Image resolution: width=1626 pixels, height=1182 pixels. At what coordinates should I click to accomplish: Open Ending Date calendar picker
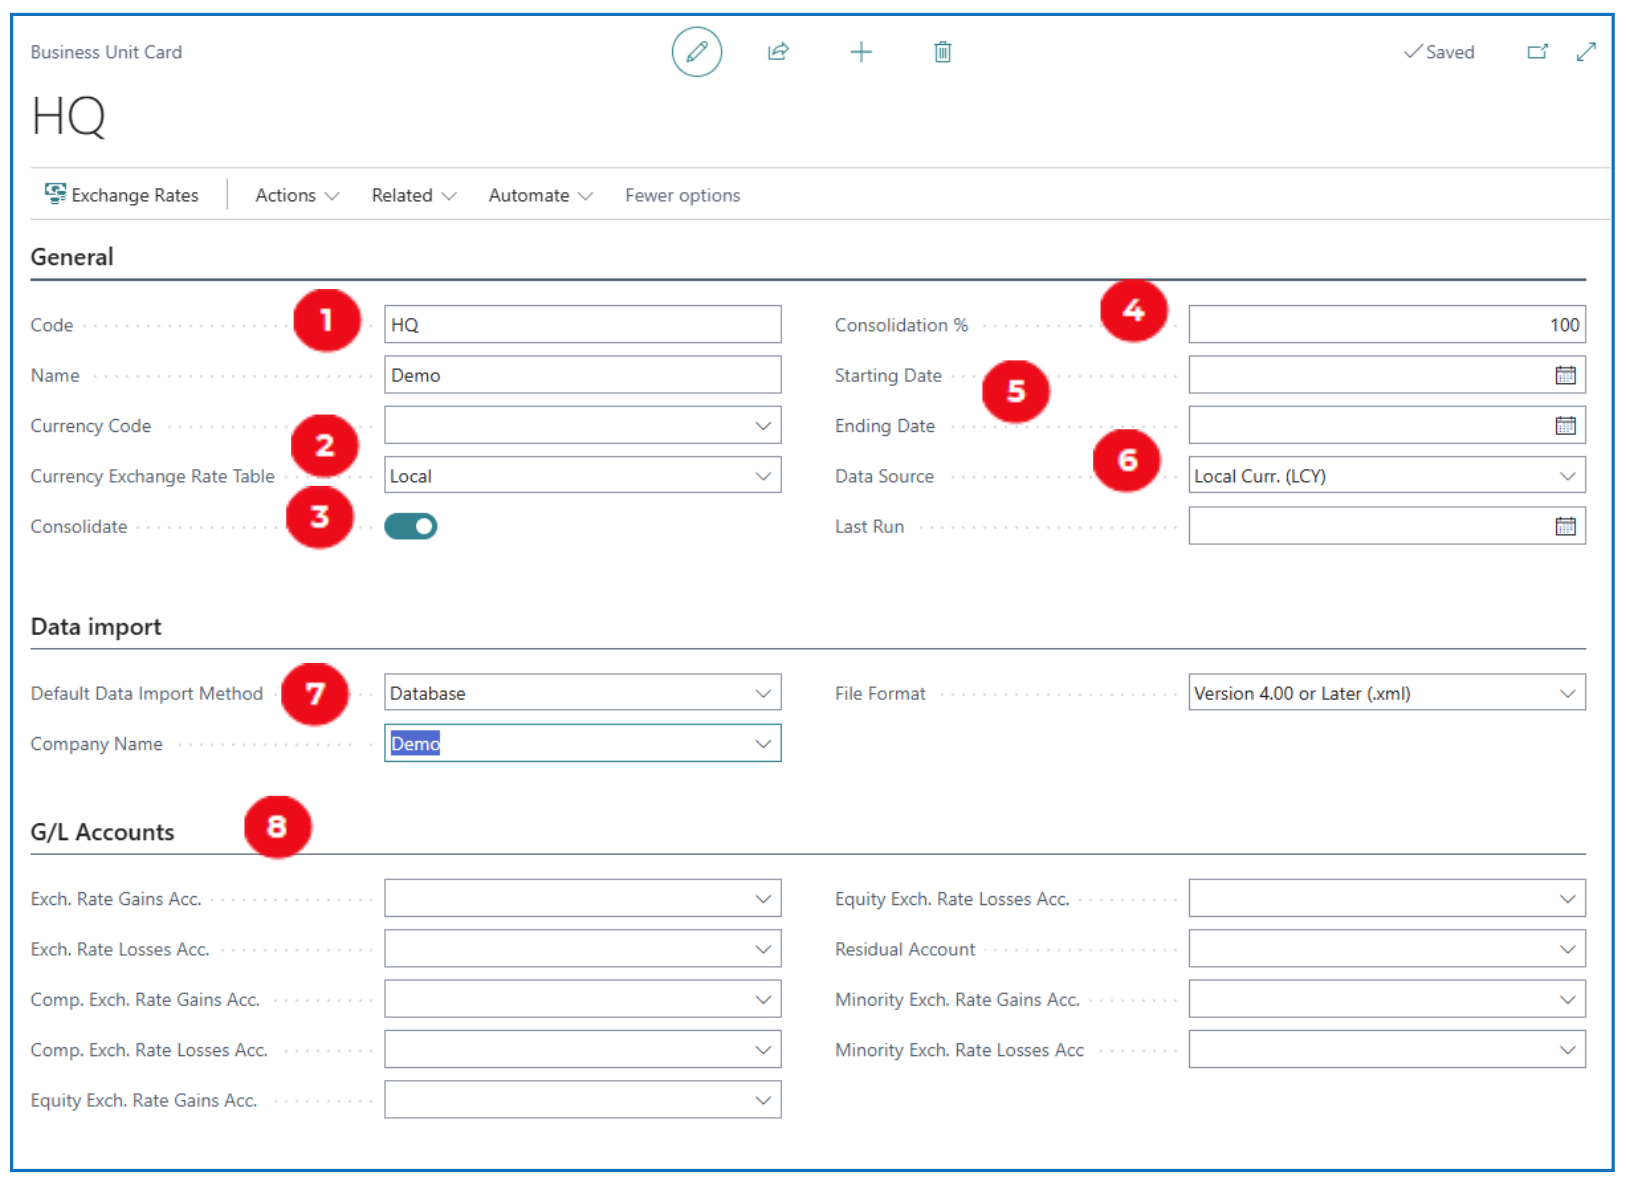[1565, 426]
